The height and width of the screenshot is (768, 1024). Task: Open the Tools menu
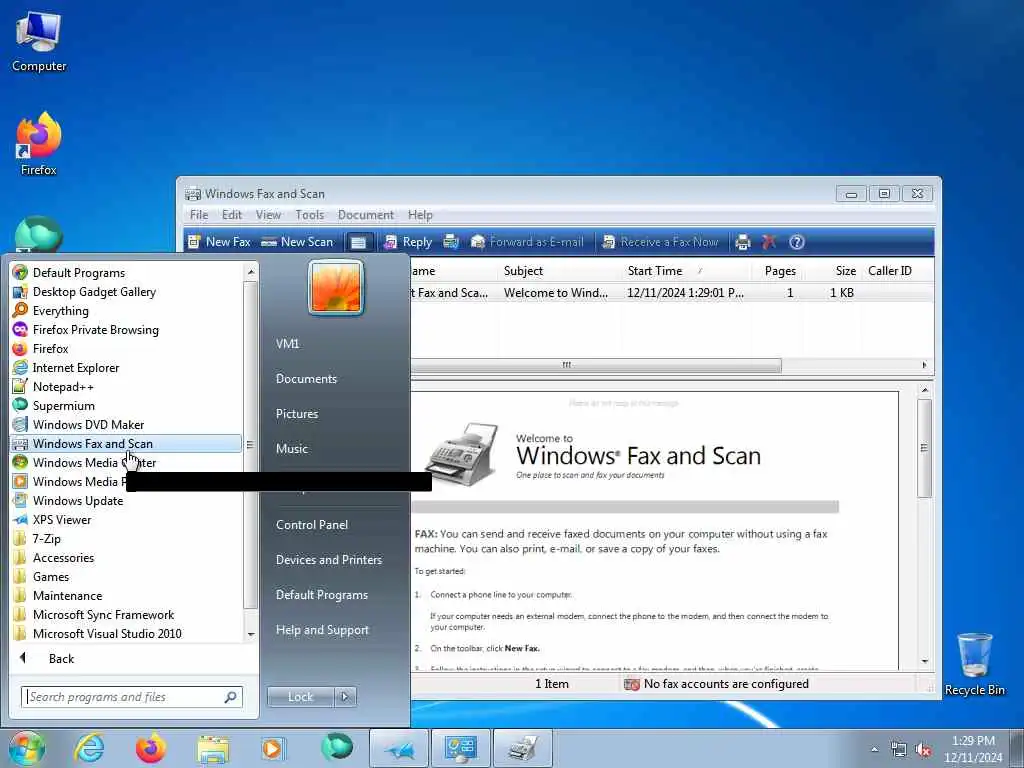[x=310, y=215]
